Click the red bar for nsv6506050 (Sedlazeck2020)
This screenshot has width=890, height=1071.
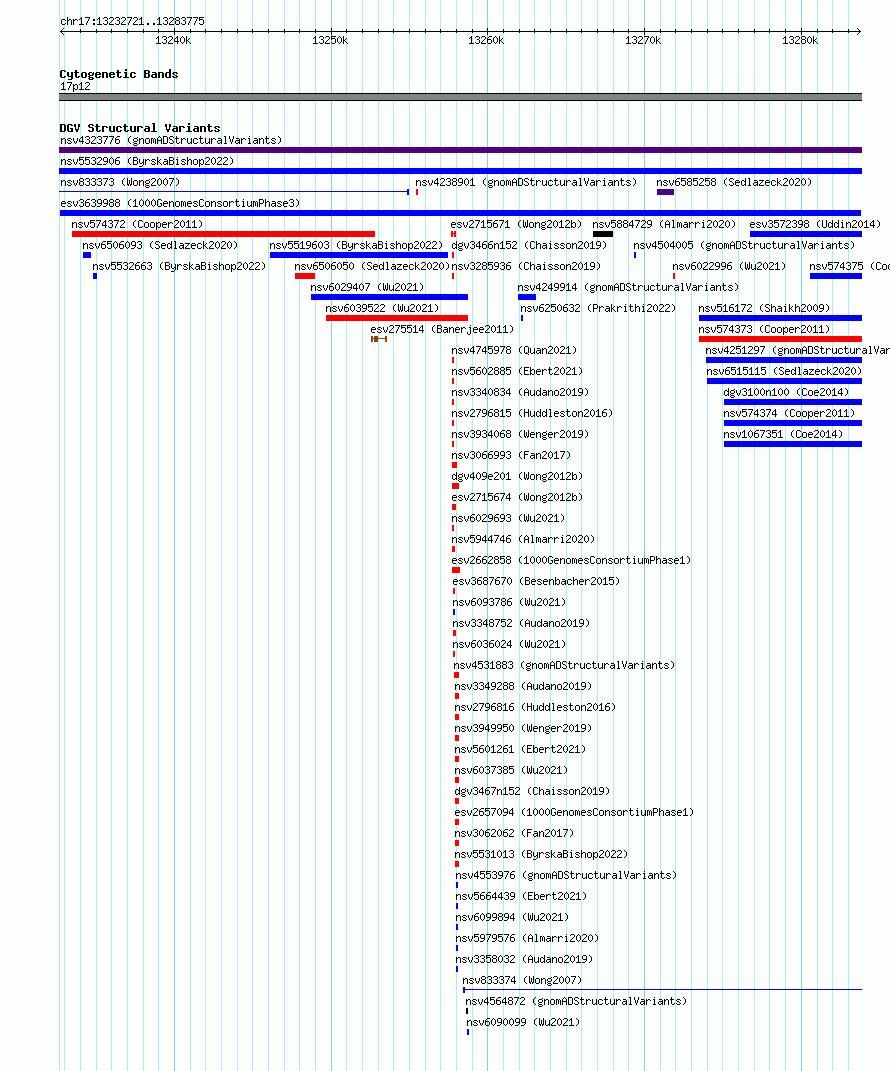click(305, 276)
